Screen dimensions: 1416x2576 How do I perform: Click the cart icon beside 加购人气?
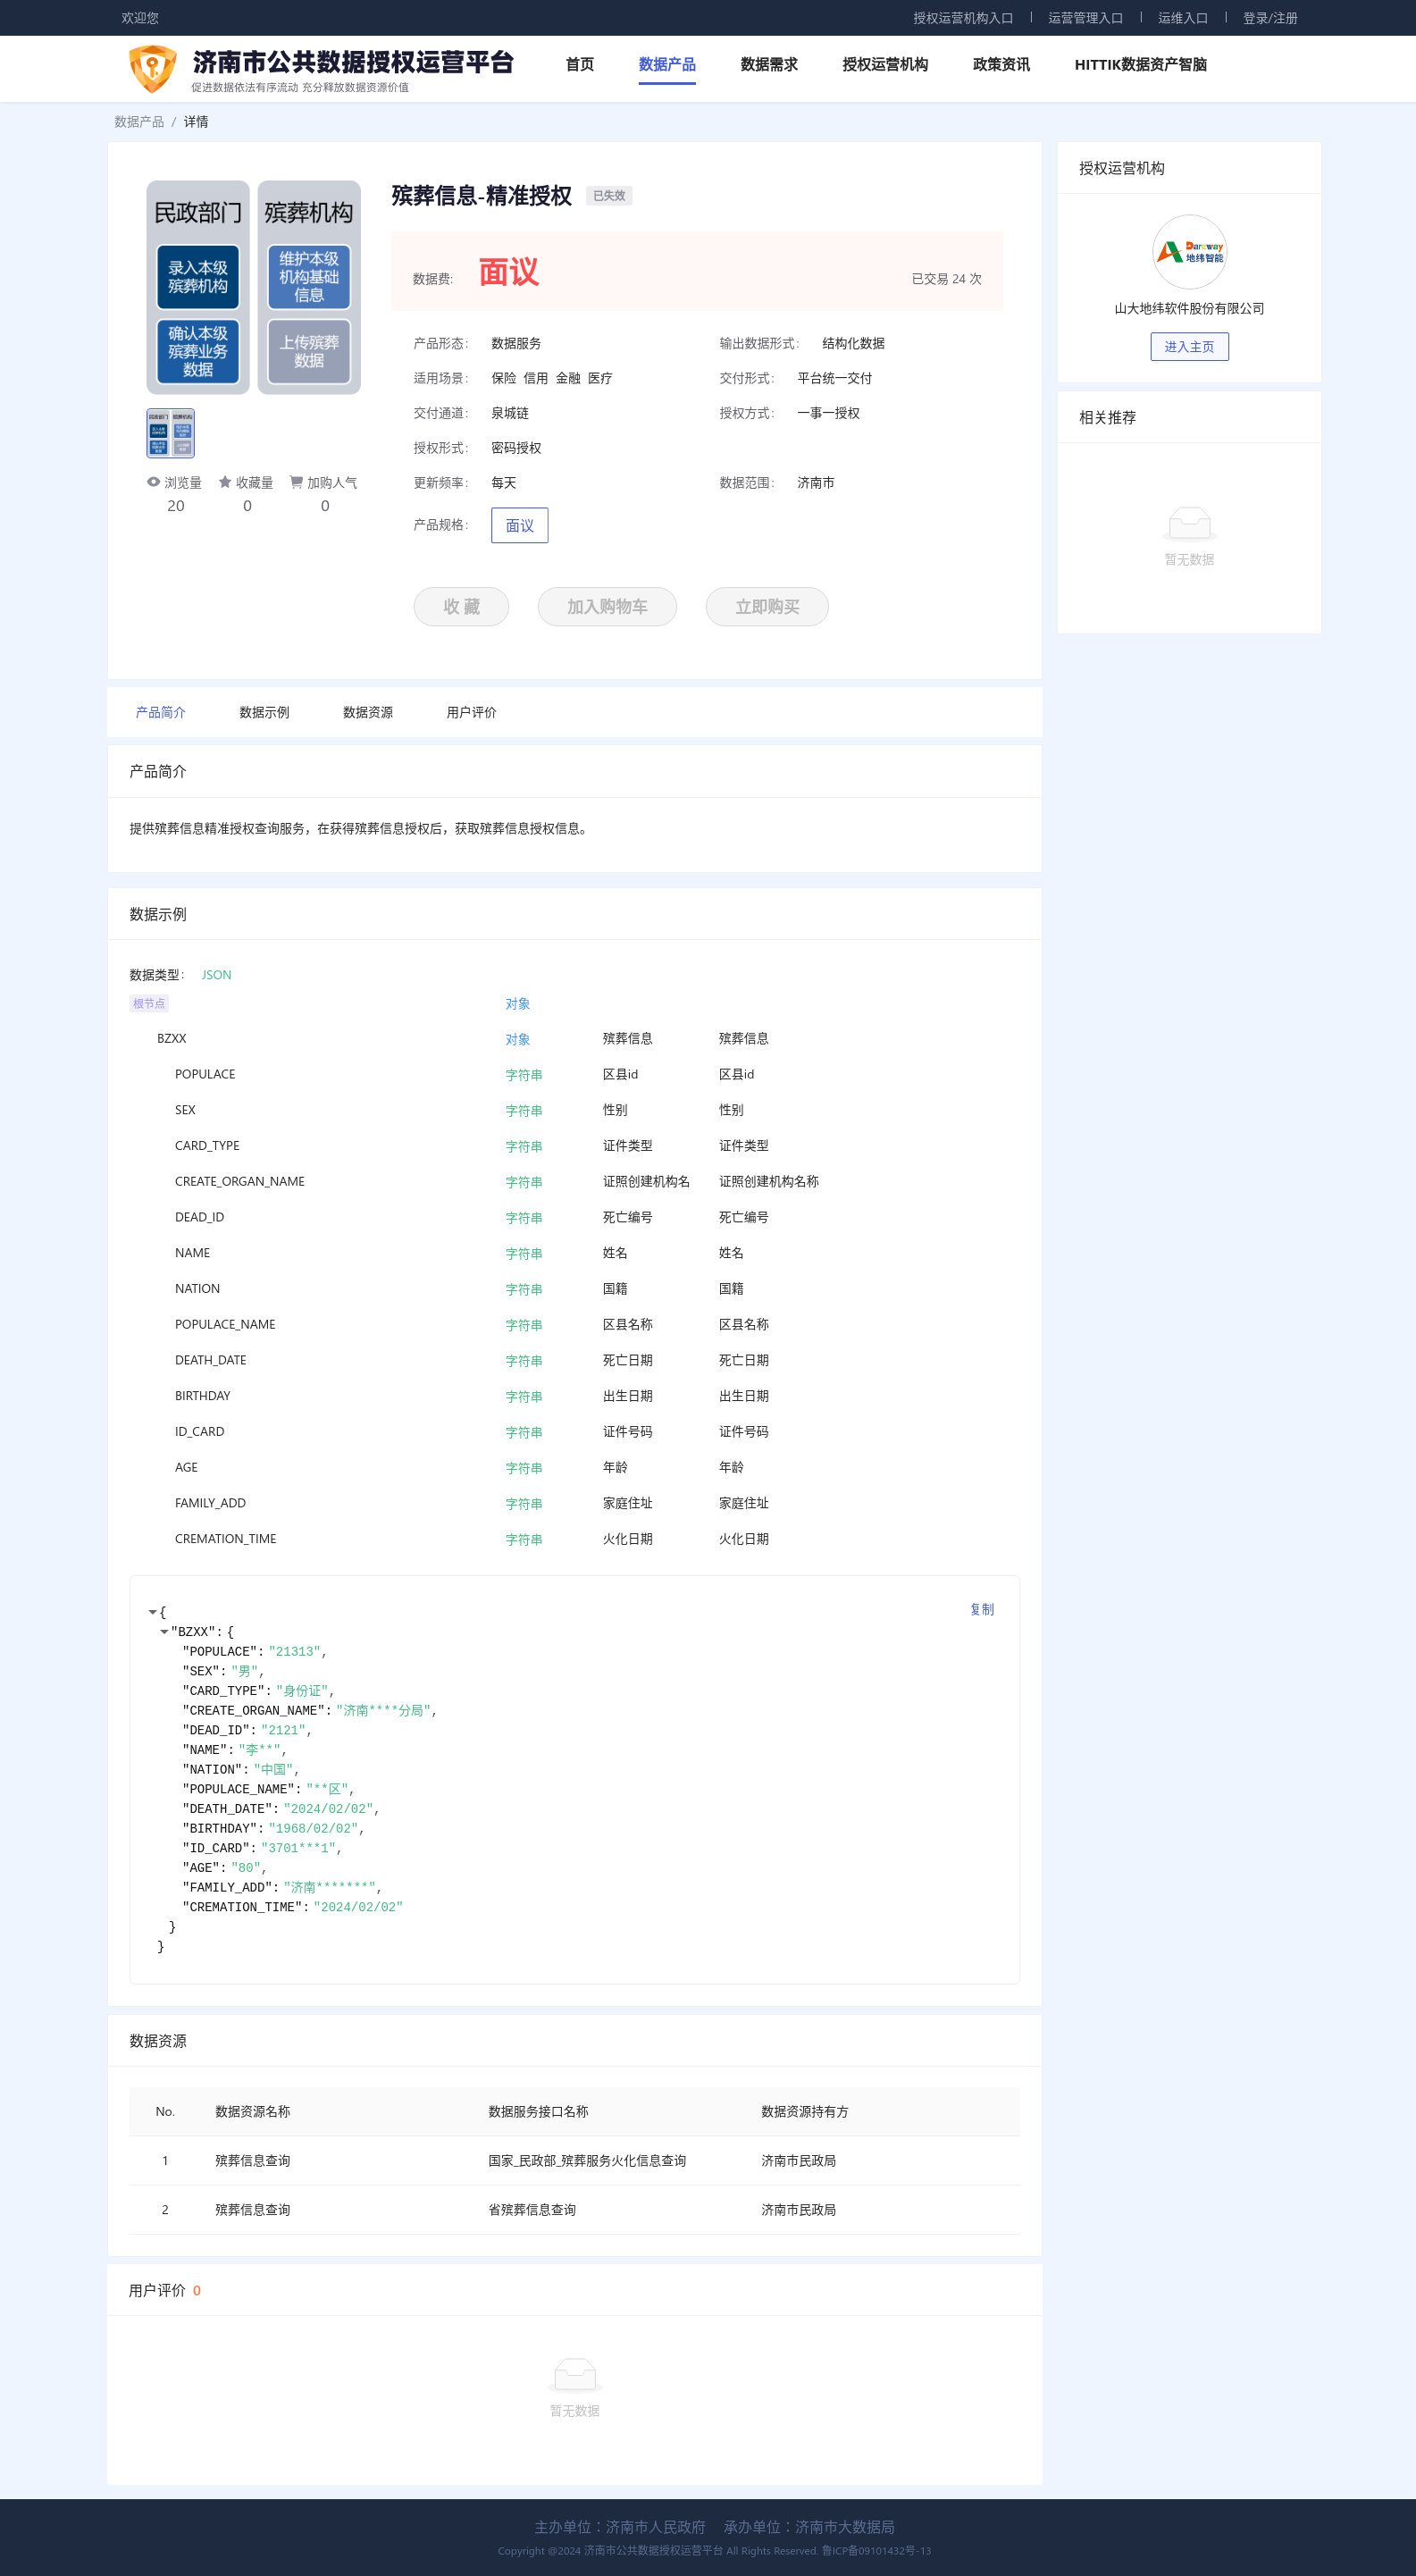[x=296, y=482]
